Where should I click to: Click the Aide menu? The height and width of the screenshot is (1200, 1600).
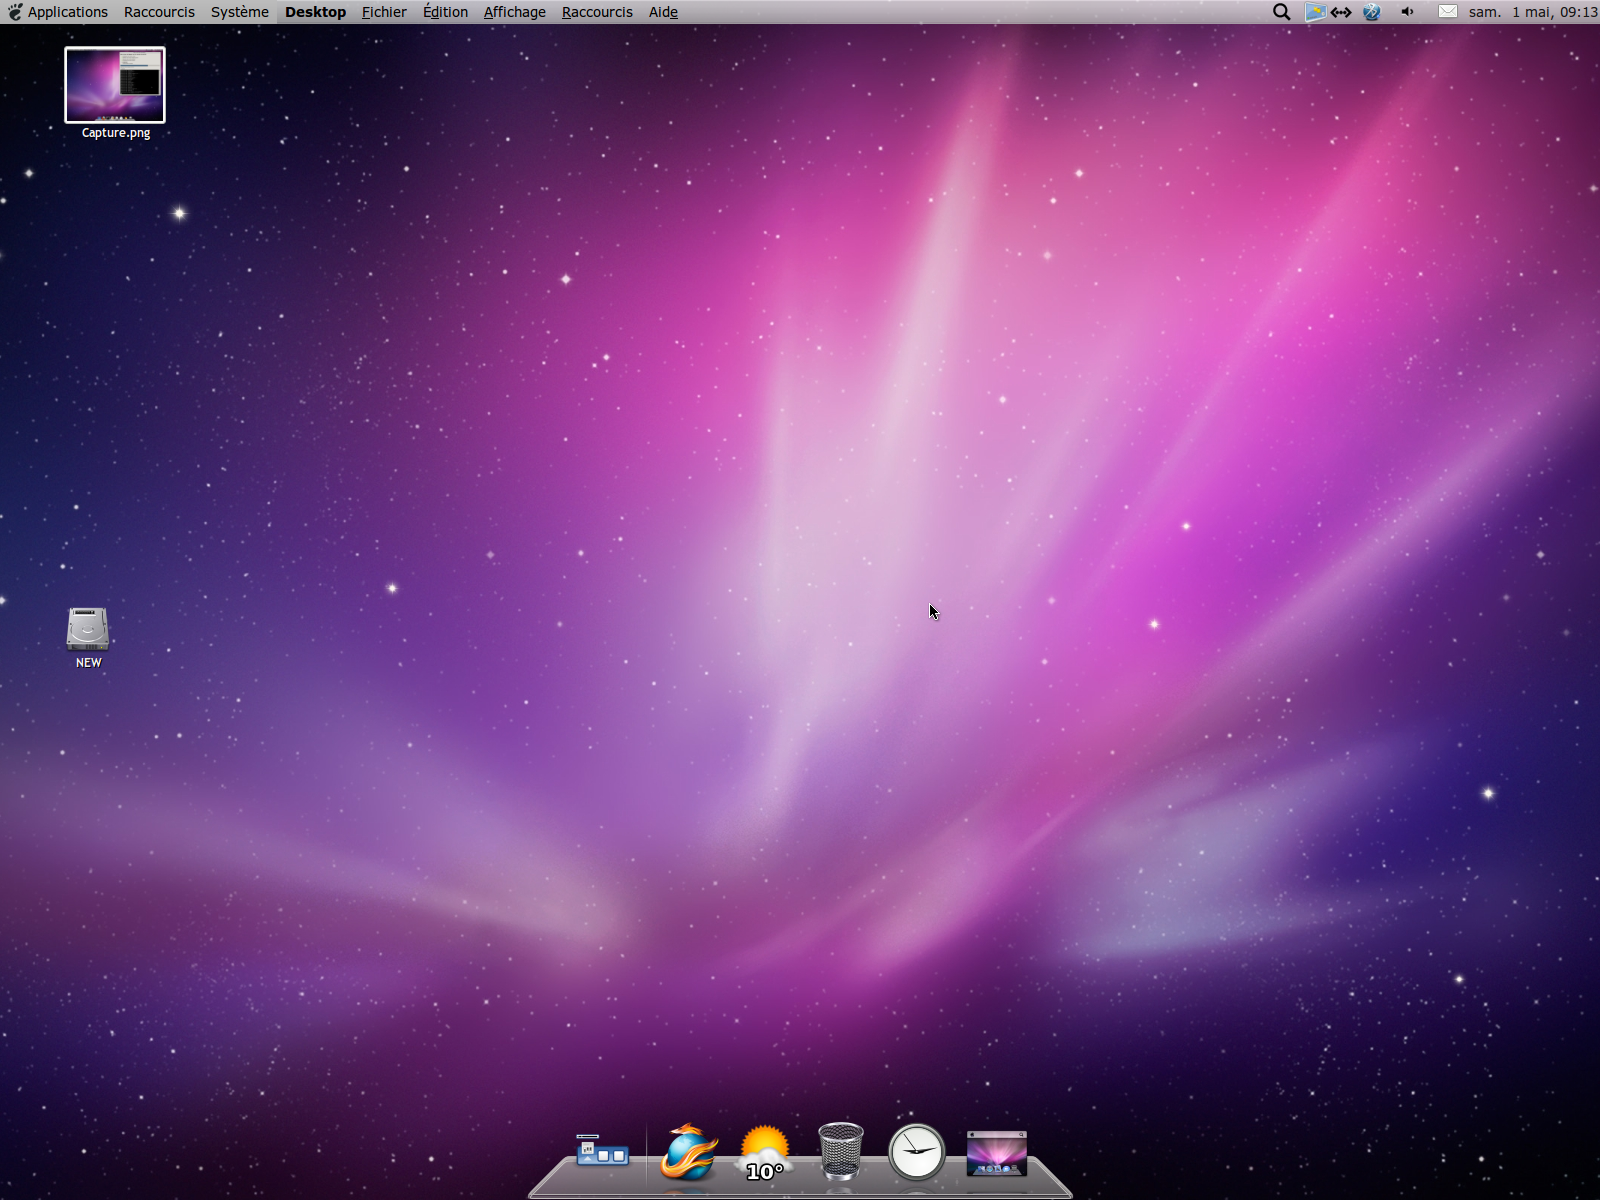pyautogui.click(x=663, y=12)
